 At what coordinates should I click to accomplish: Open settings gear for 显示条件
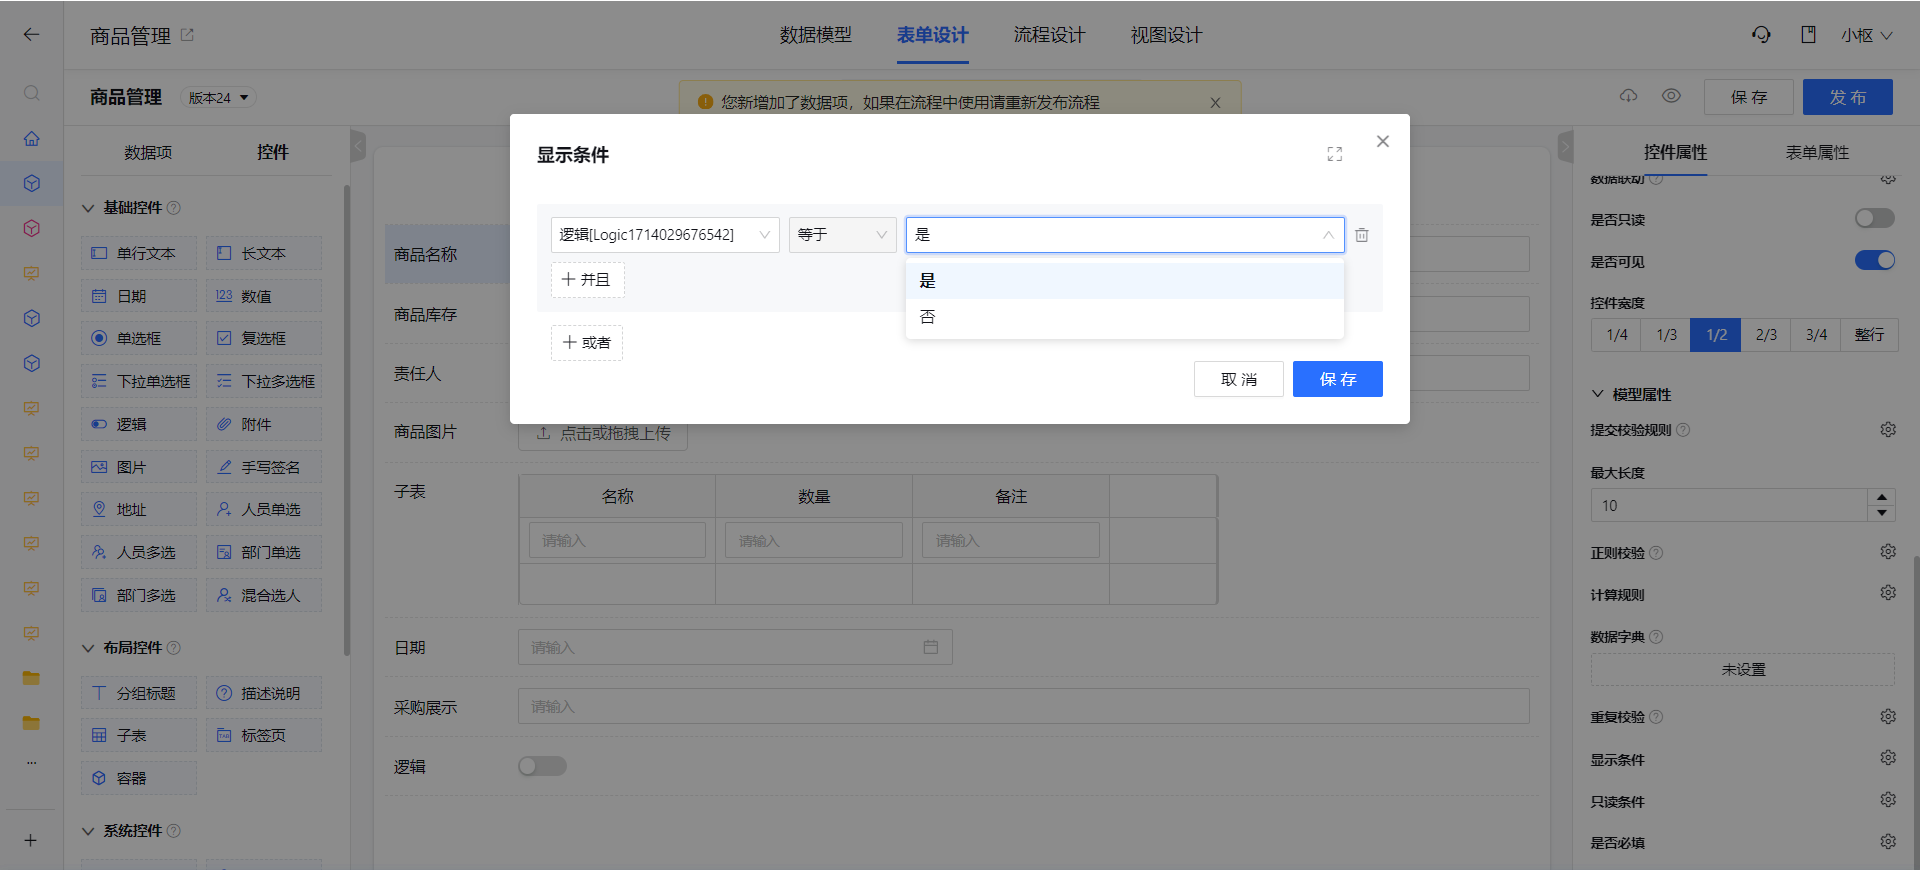click(x=1888, y=758)
